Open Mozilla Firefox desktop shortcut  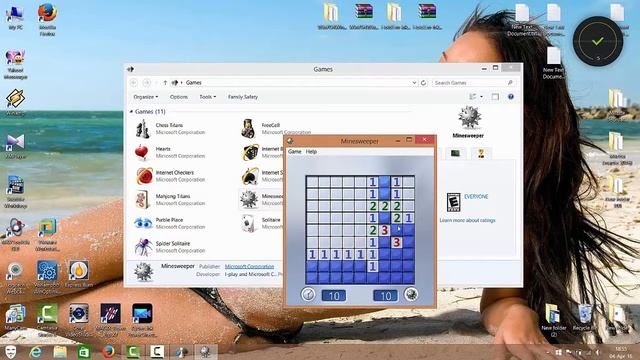(47, 19)
